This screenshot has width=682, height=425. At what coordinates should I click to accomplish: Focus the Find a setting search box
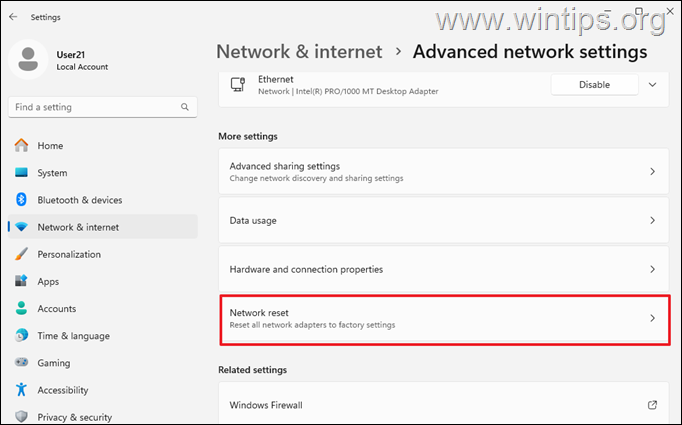[x=95, y=107]
